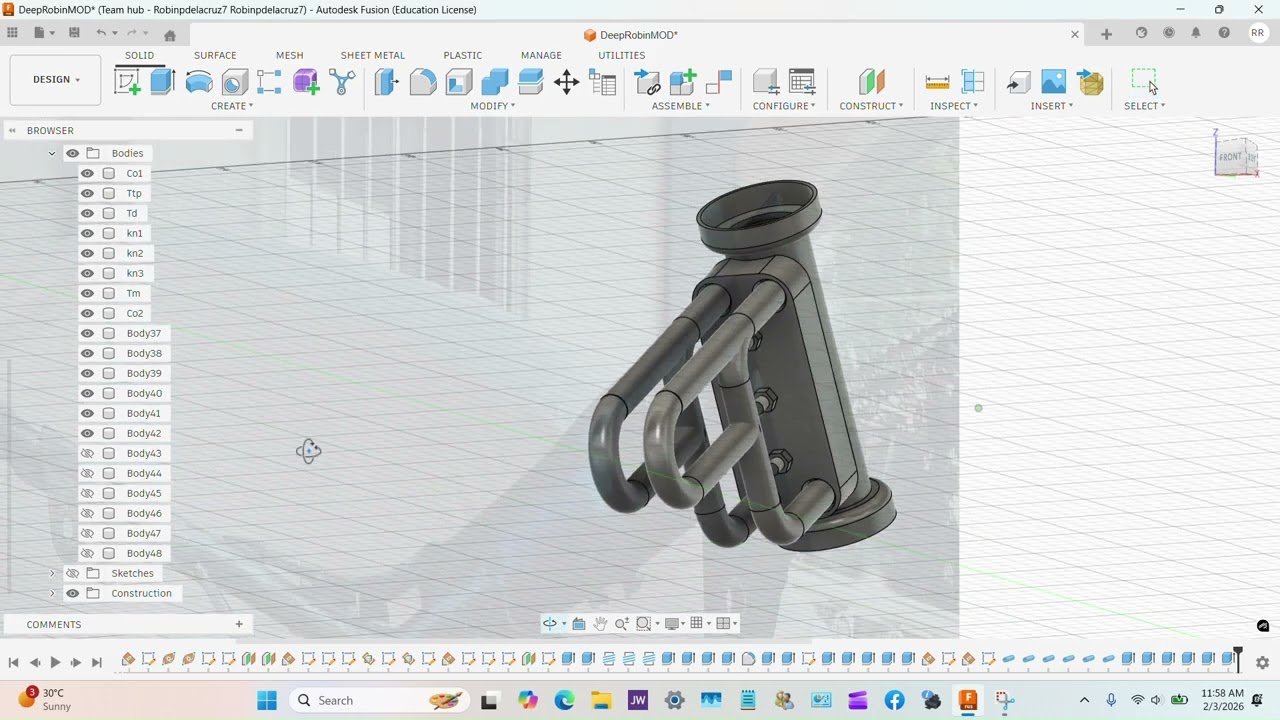
Task: Show the hidden Body43
Action: pos(87,453)
